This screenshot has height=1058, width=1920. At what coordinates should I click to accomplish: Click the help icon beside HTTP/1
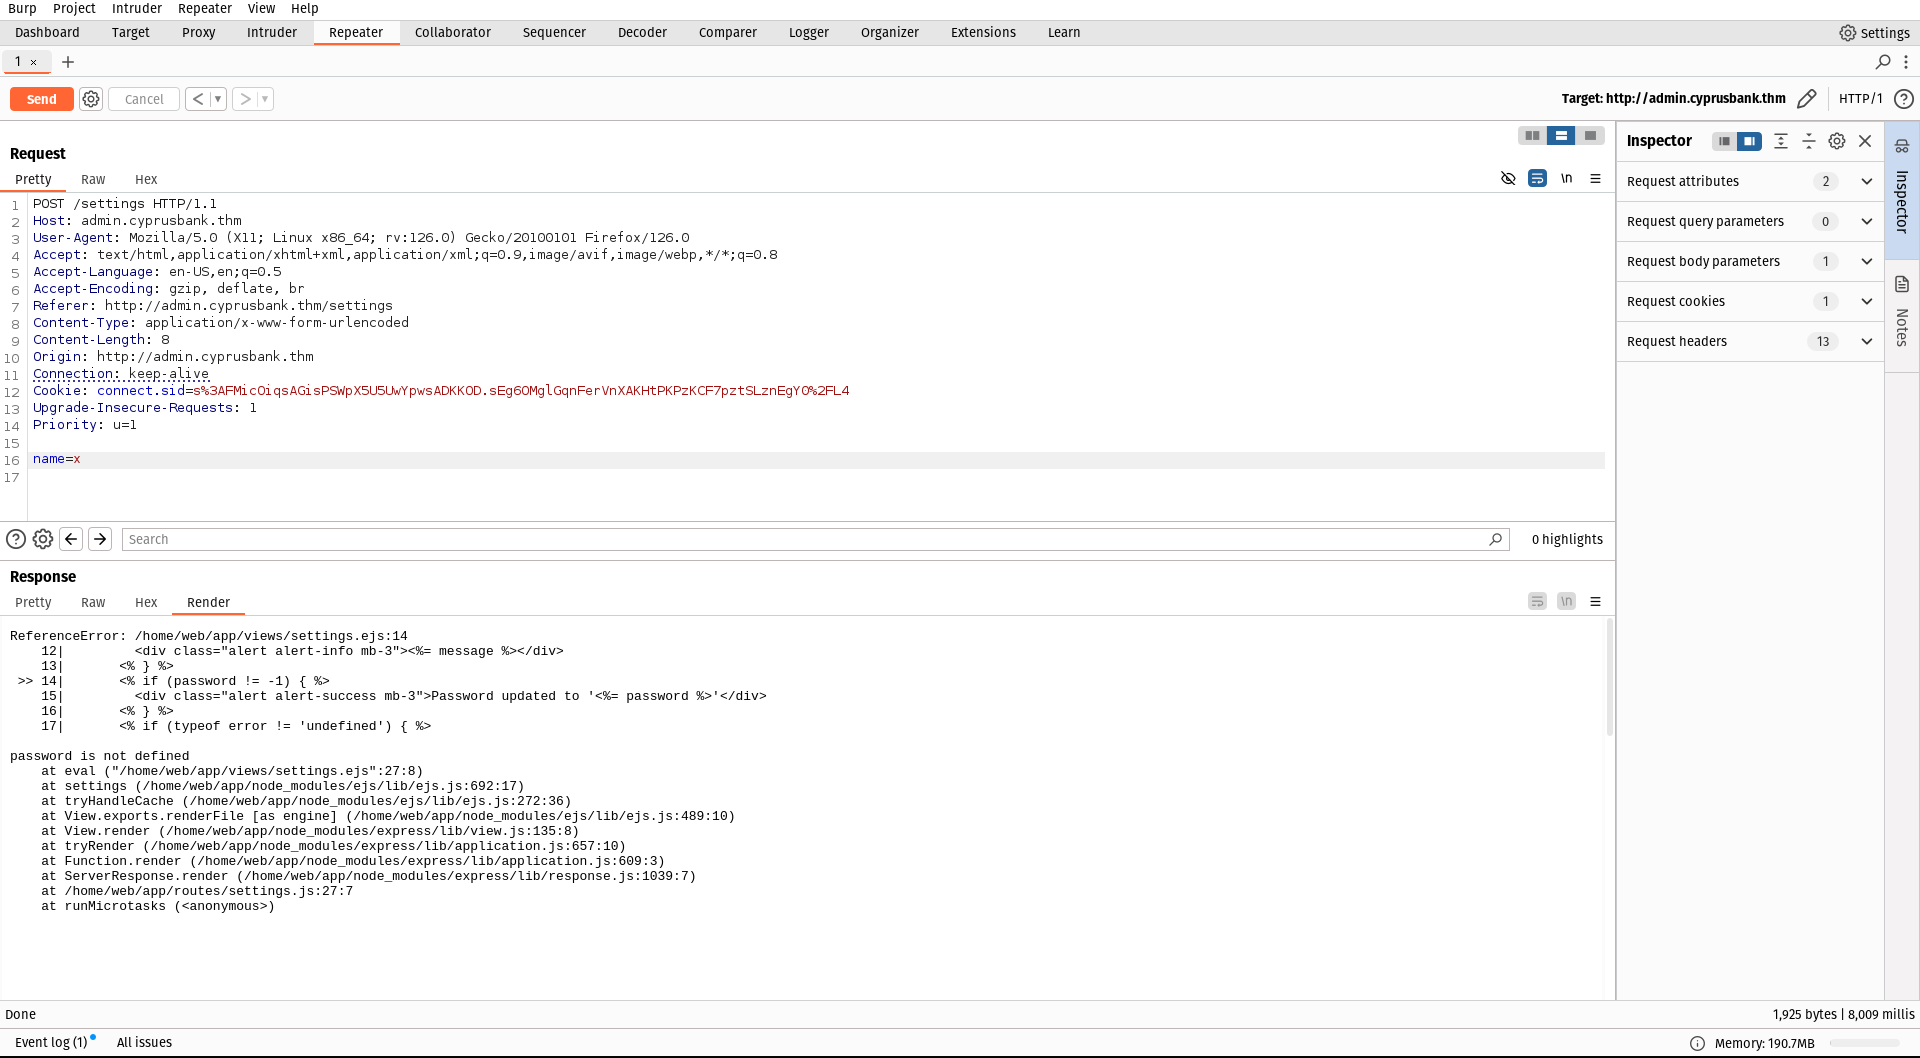[1904, 99]
